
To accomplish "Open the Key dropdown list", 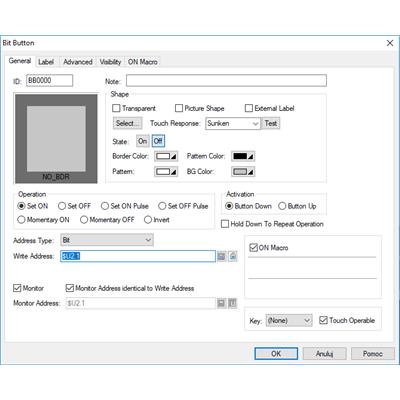I will pos(289,321).
